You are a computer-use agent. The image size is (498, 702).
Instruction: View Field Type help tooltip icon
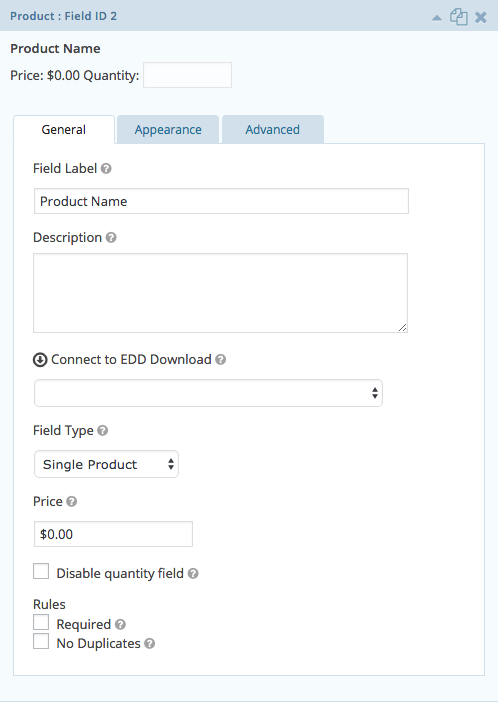103,431
